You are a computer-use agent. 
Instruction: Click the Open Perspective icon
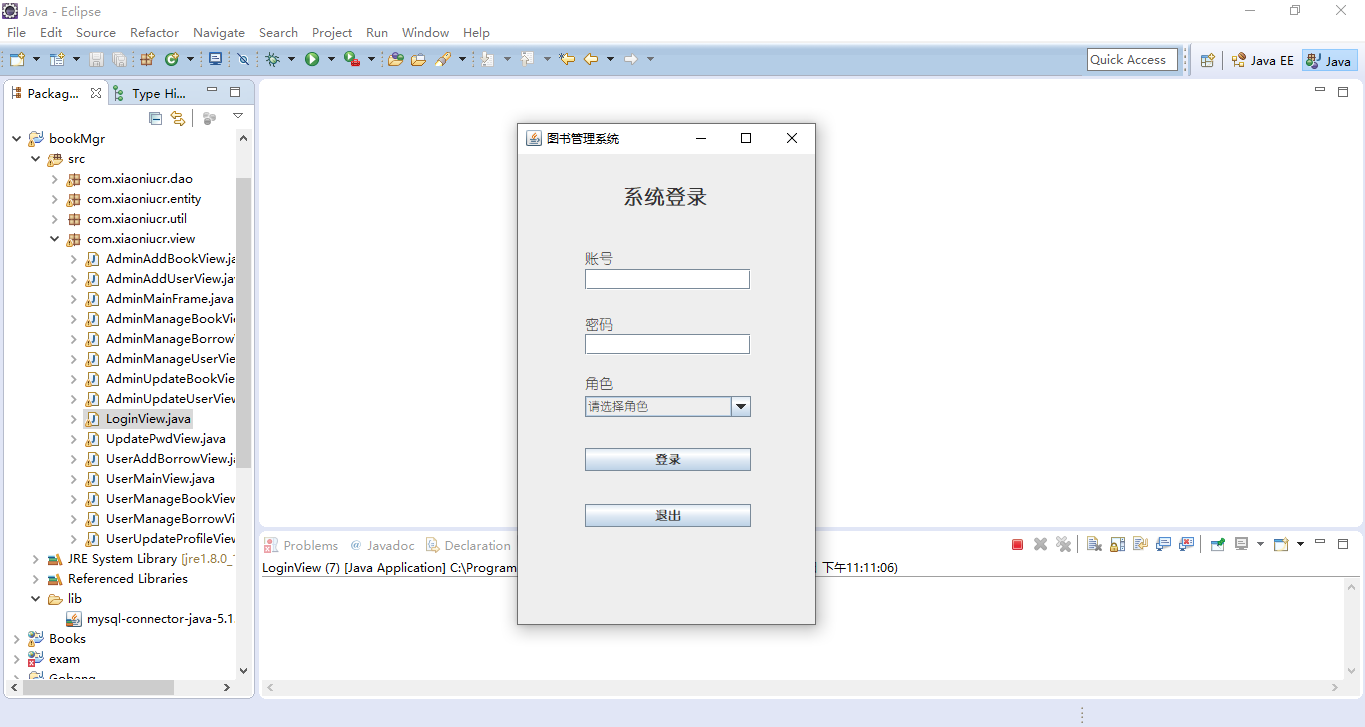tap(1207, 60)
